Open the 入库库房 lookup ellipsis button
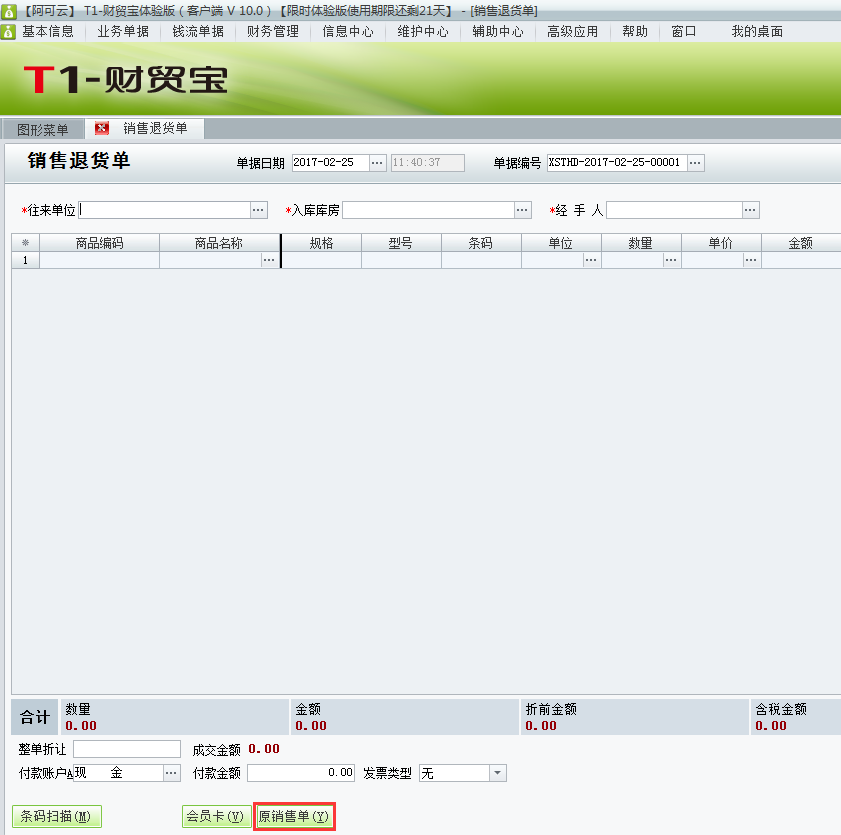This screenshot has height=835, width=841. pyautogui.click(x=522, y=210)
